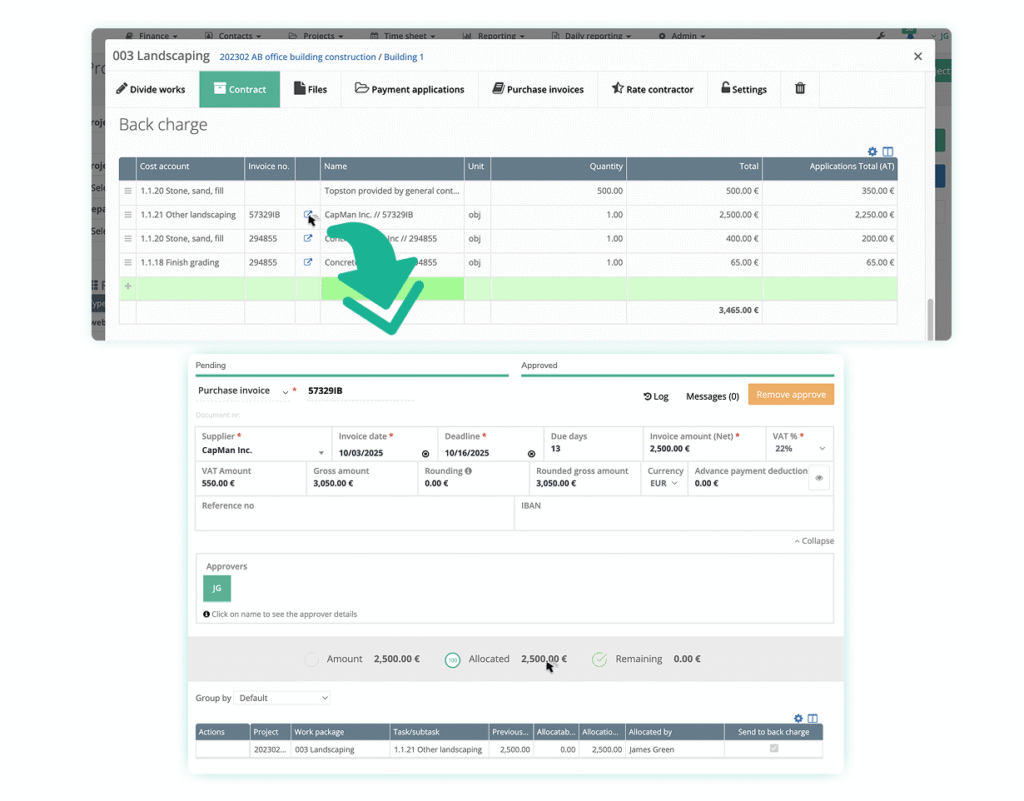Screen dimensions: 1024x801
Task: Open invoice 57329IB via its blue edit icon
Action: coord(308,214)
